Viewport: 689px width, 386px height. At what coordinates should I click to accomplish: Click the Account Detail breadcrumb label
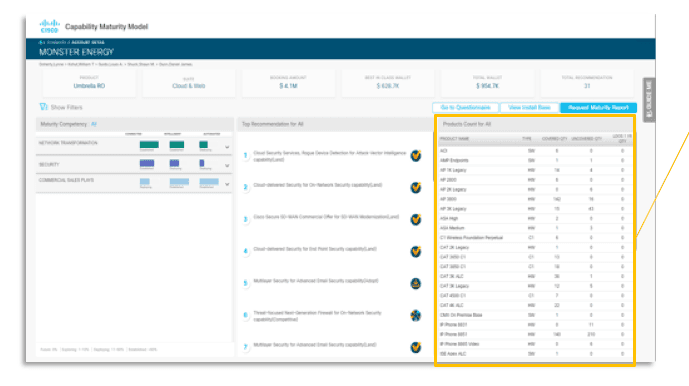[88, 43]
